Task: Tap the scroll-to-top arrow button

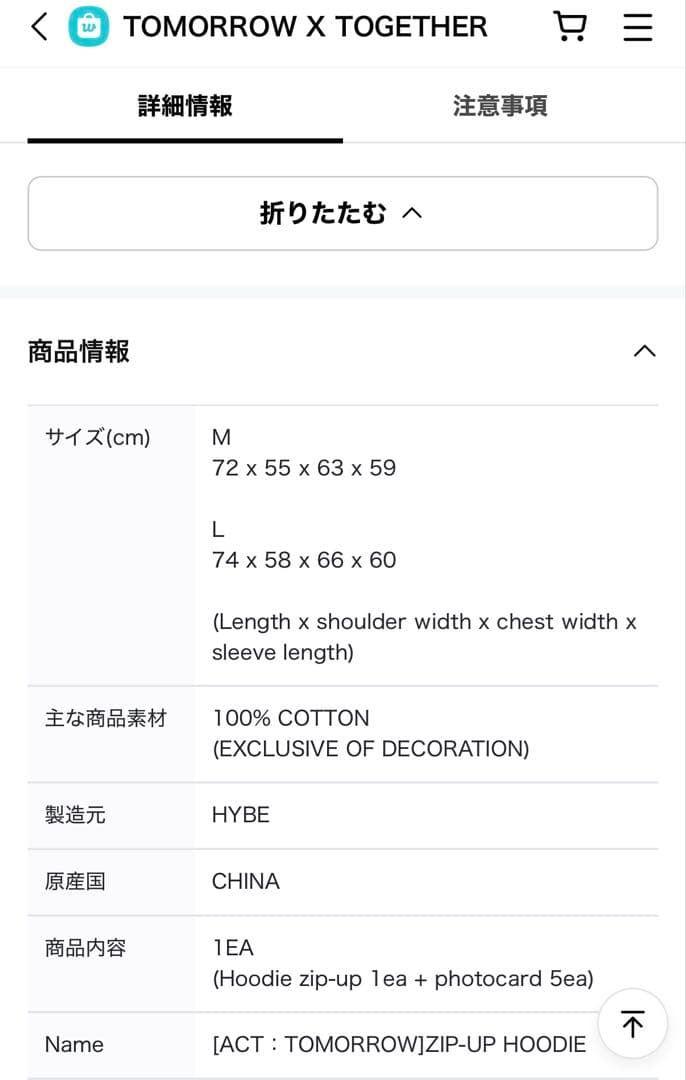Action: tap(632, 1023)
